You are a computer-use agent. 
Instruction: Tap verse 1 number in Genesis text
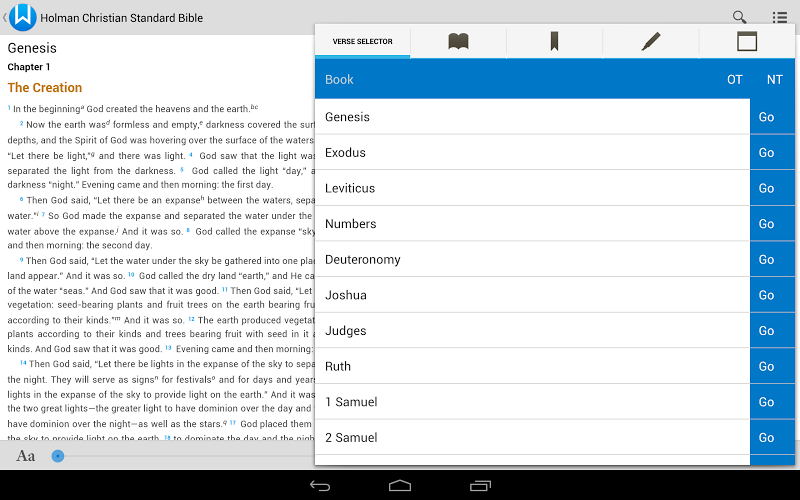9,108
